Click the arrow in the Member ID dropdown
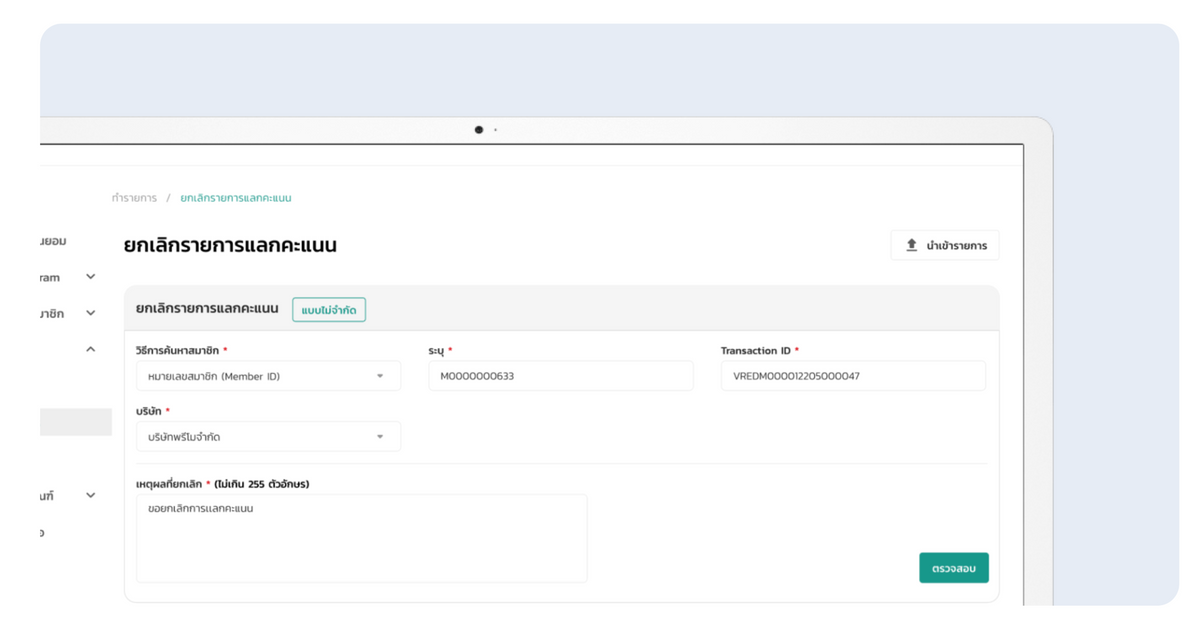The height and width of the screenshot is (633, 1200). pyautogui.click(x=380, y=376)
